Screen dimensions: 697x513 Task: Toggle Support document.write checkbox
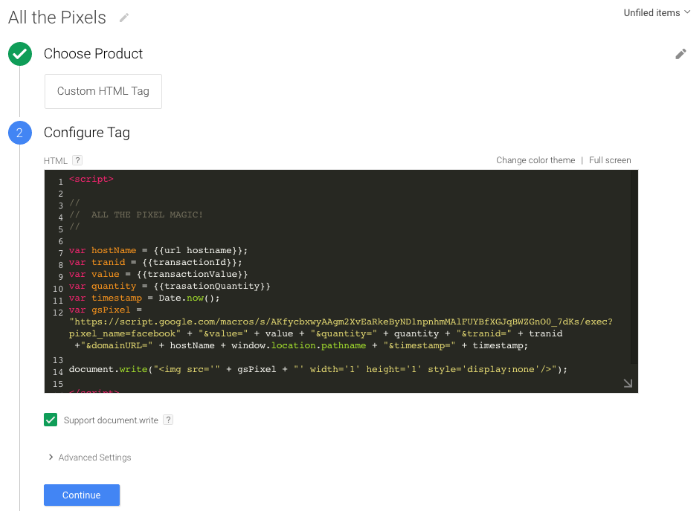point(51,420)
